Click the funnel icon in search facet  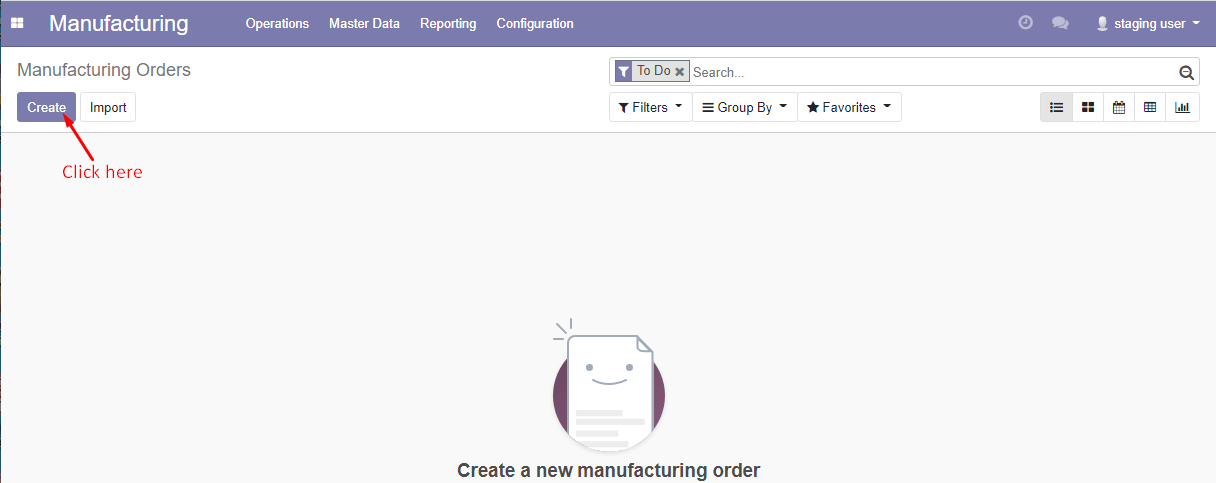coord(623,71)
